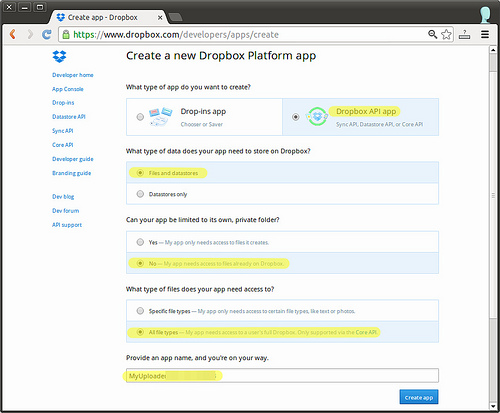Select Yes for private folder access
This screenshot has width=500, height=413.
coord(140,242)
